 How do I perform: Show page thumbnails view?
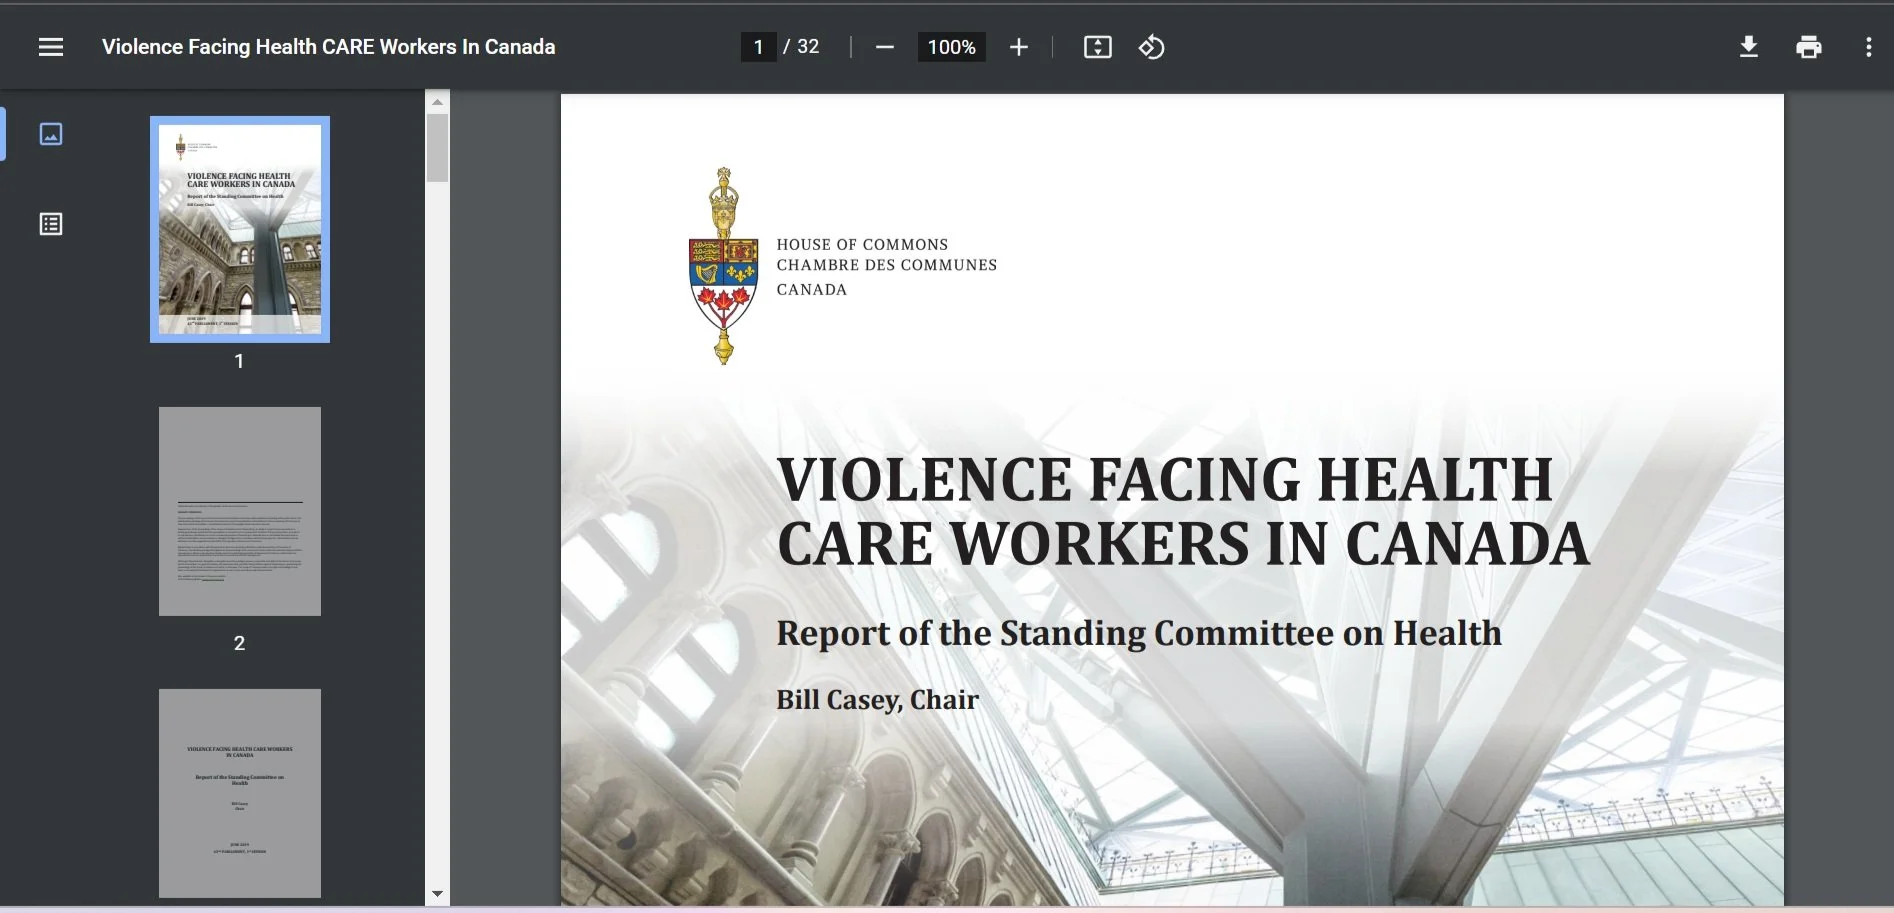51,134
